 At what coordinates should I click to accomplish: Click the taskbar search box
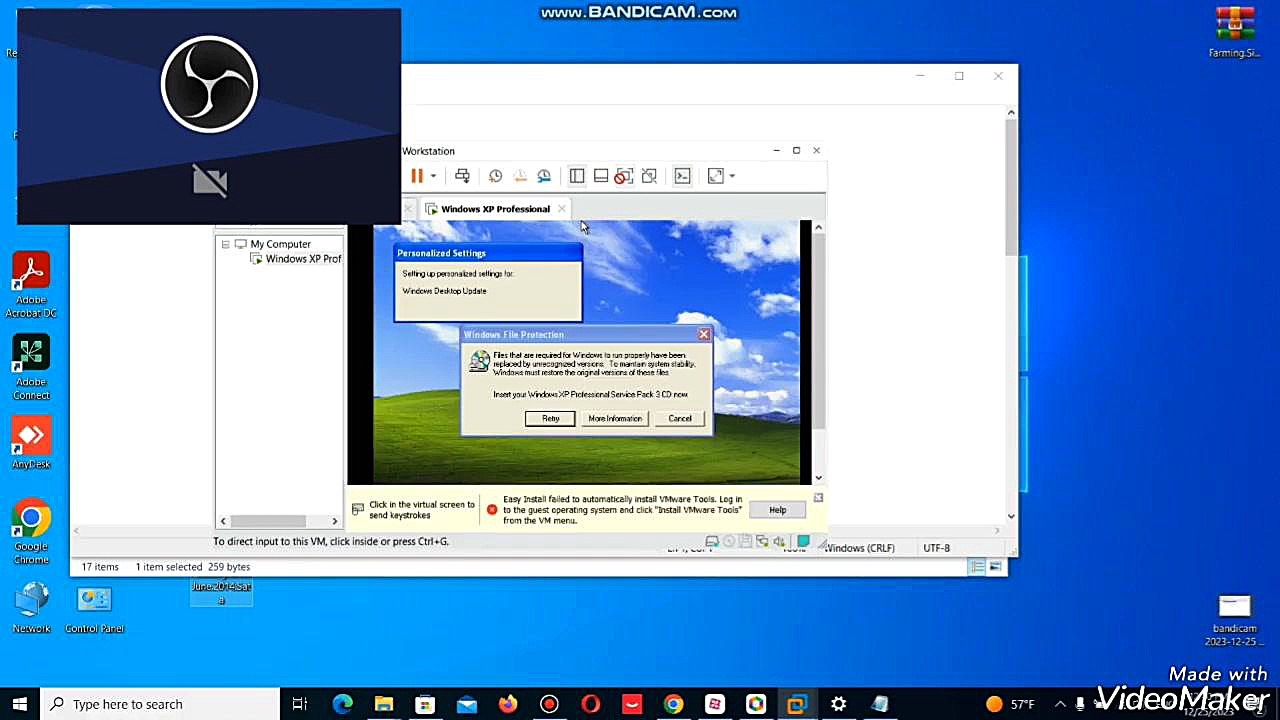coord(162,704)
